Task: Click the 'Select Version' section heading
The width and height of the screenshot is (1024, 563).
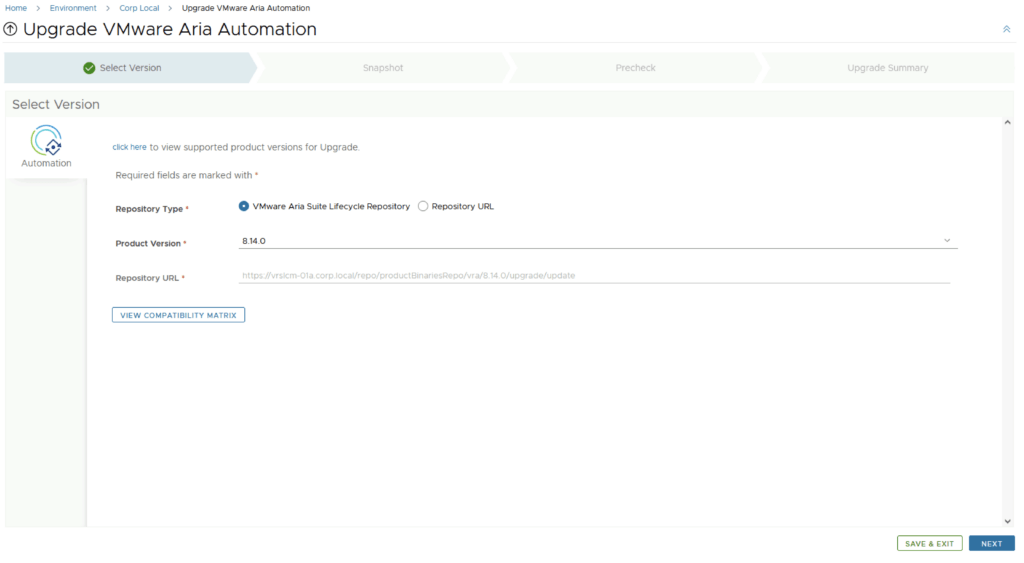Action: click(56, 105)
